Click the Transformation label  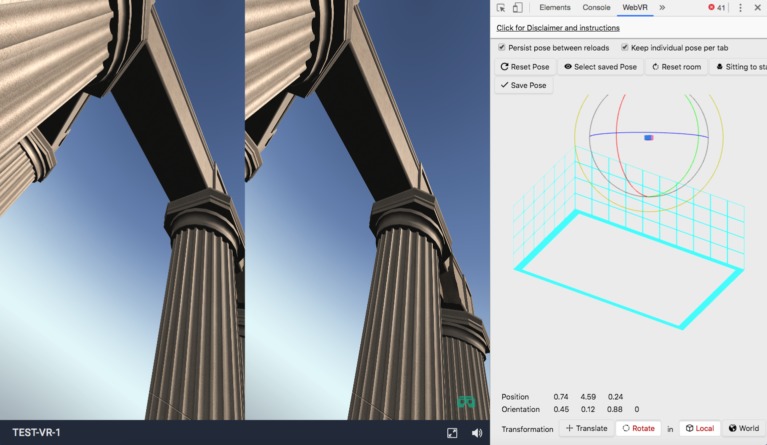pyautogui.click(x=527, y=429)
